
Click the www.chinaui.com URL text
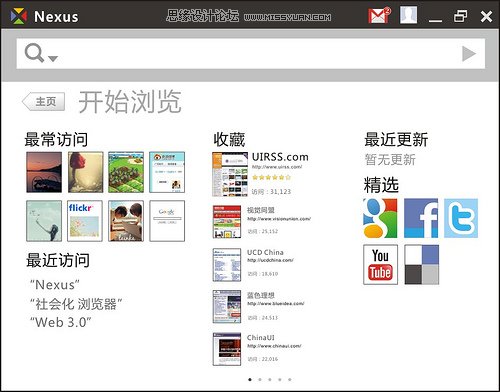coord(274,346)
